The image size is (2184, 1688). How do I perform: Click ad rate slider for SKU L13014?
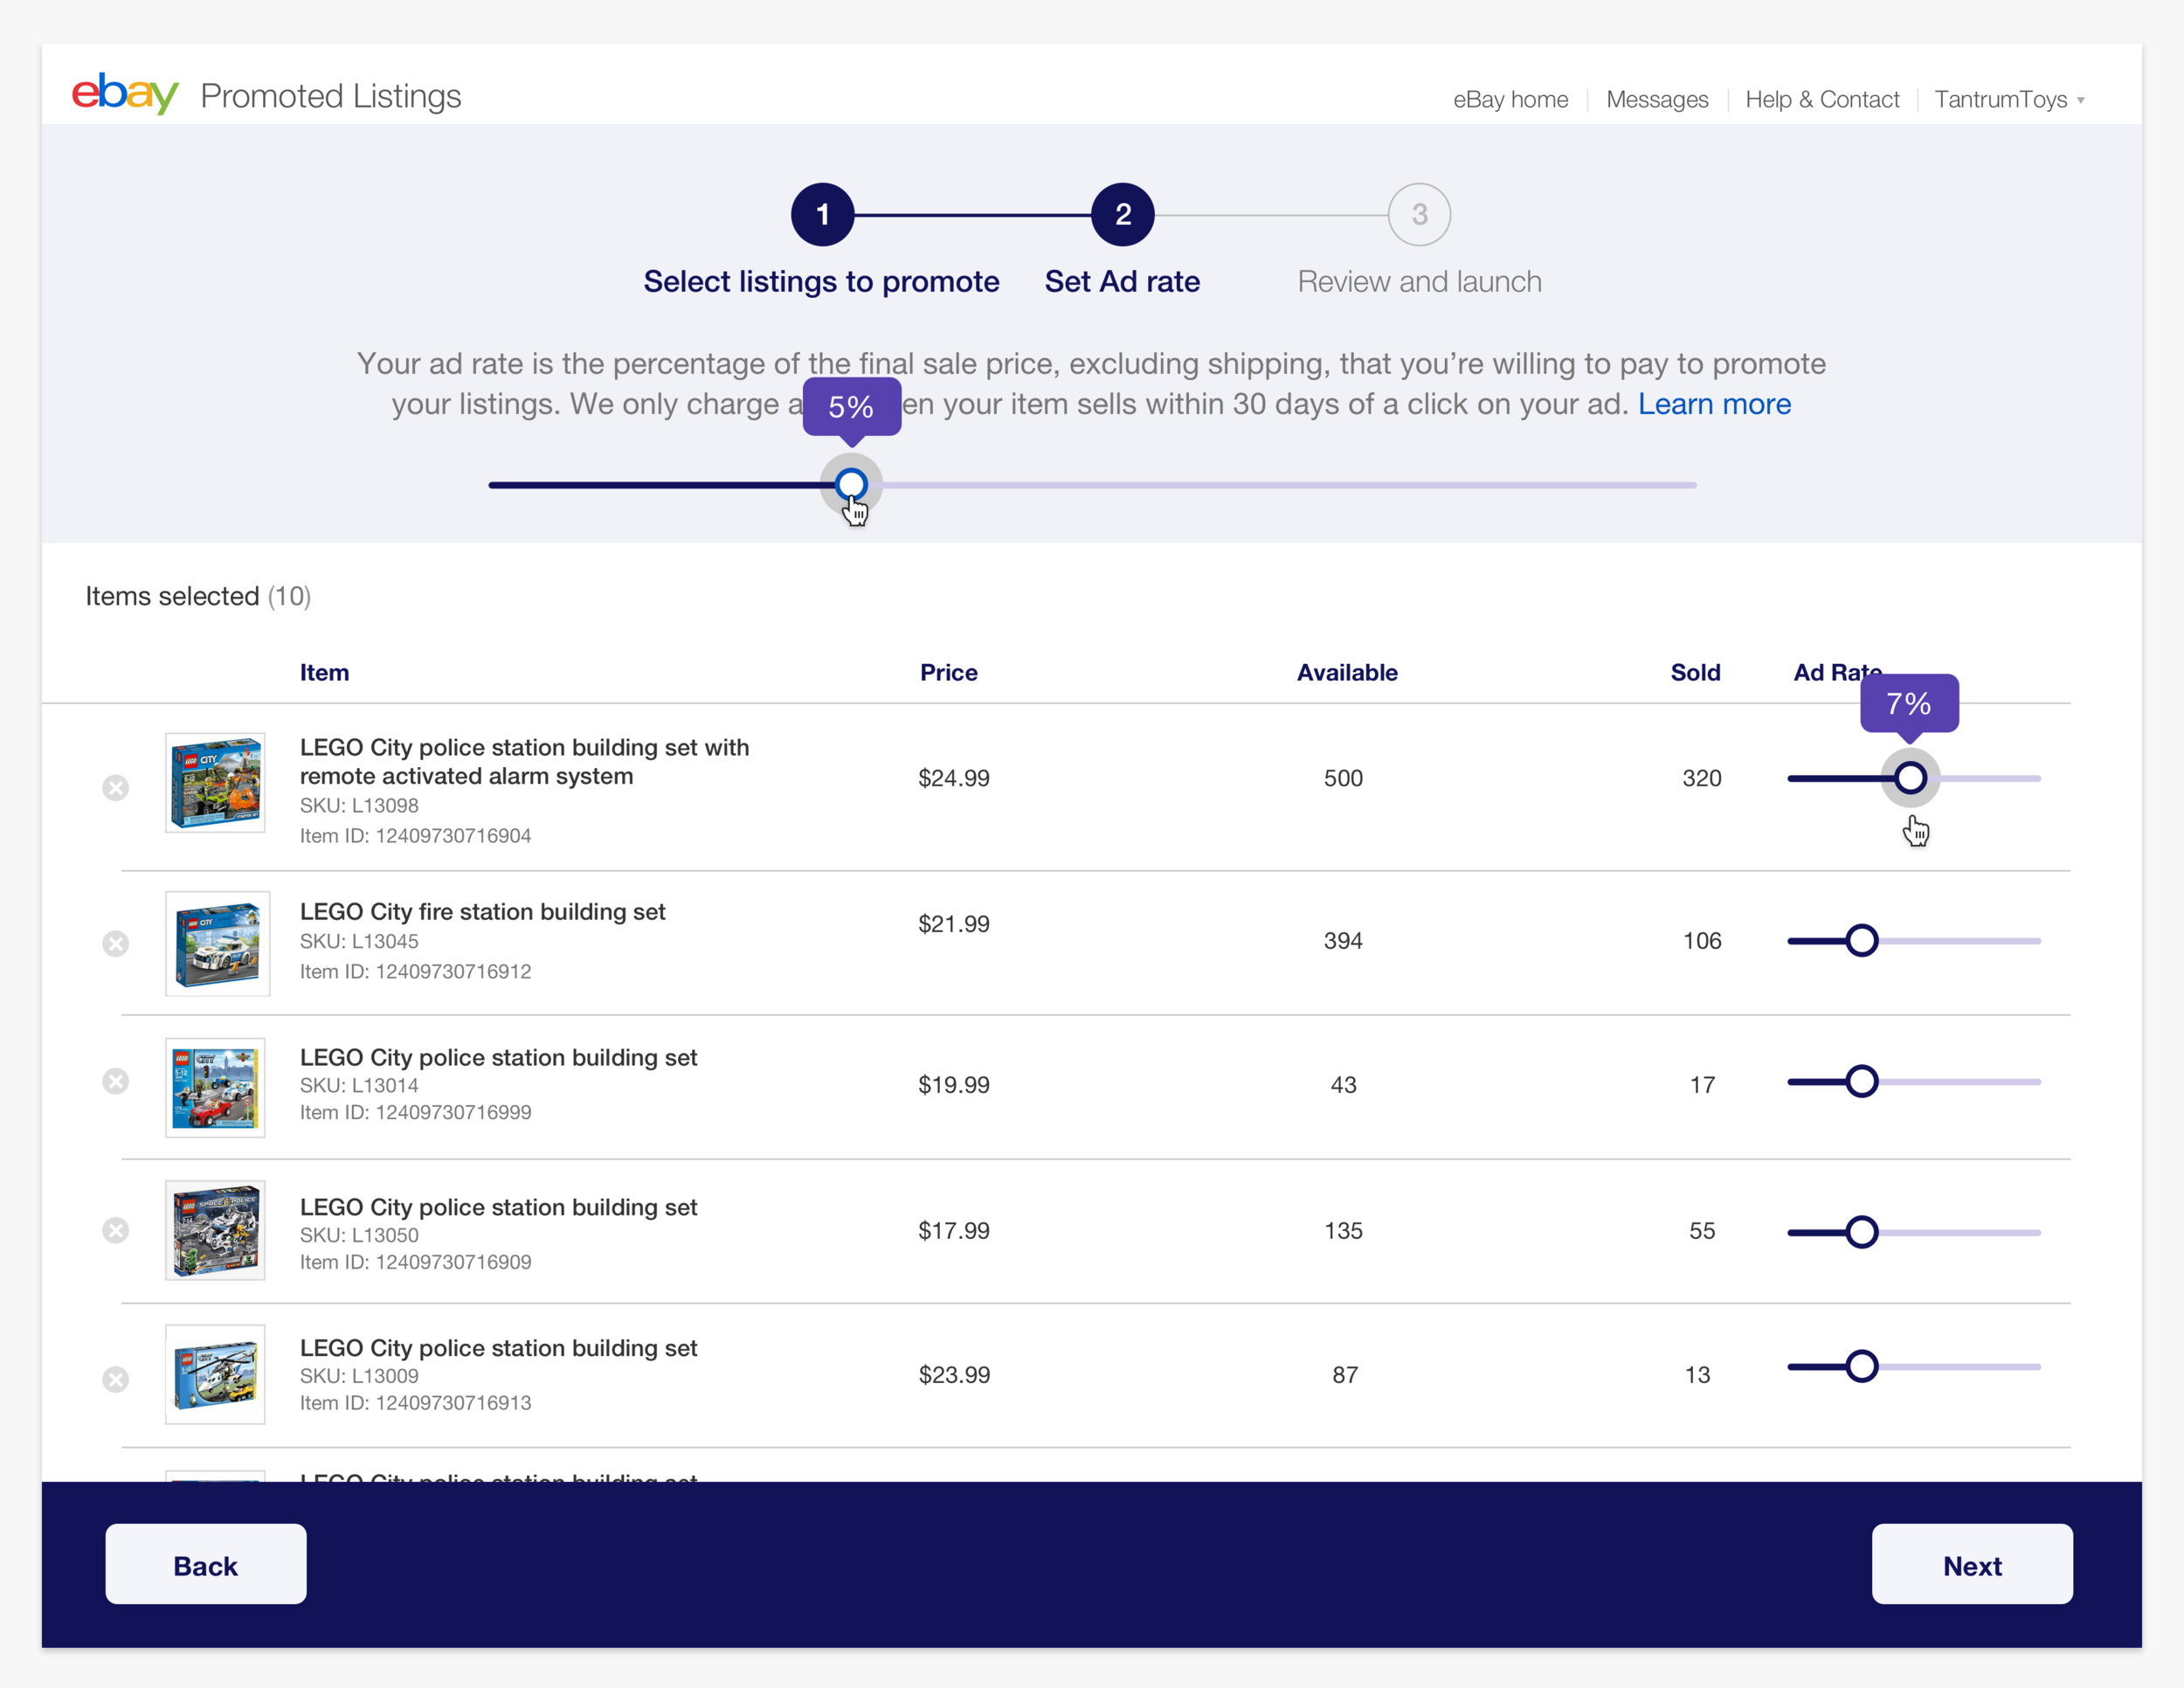pyautogui.click(x=1861, y=1081)
